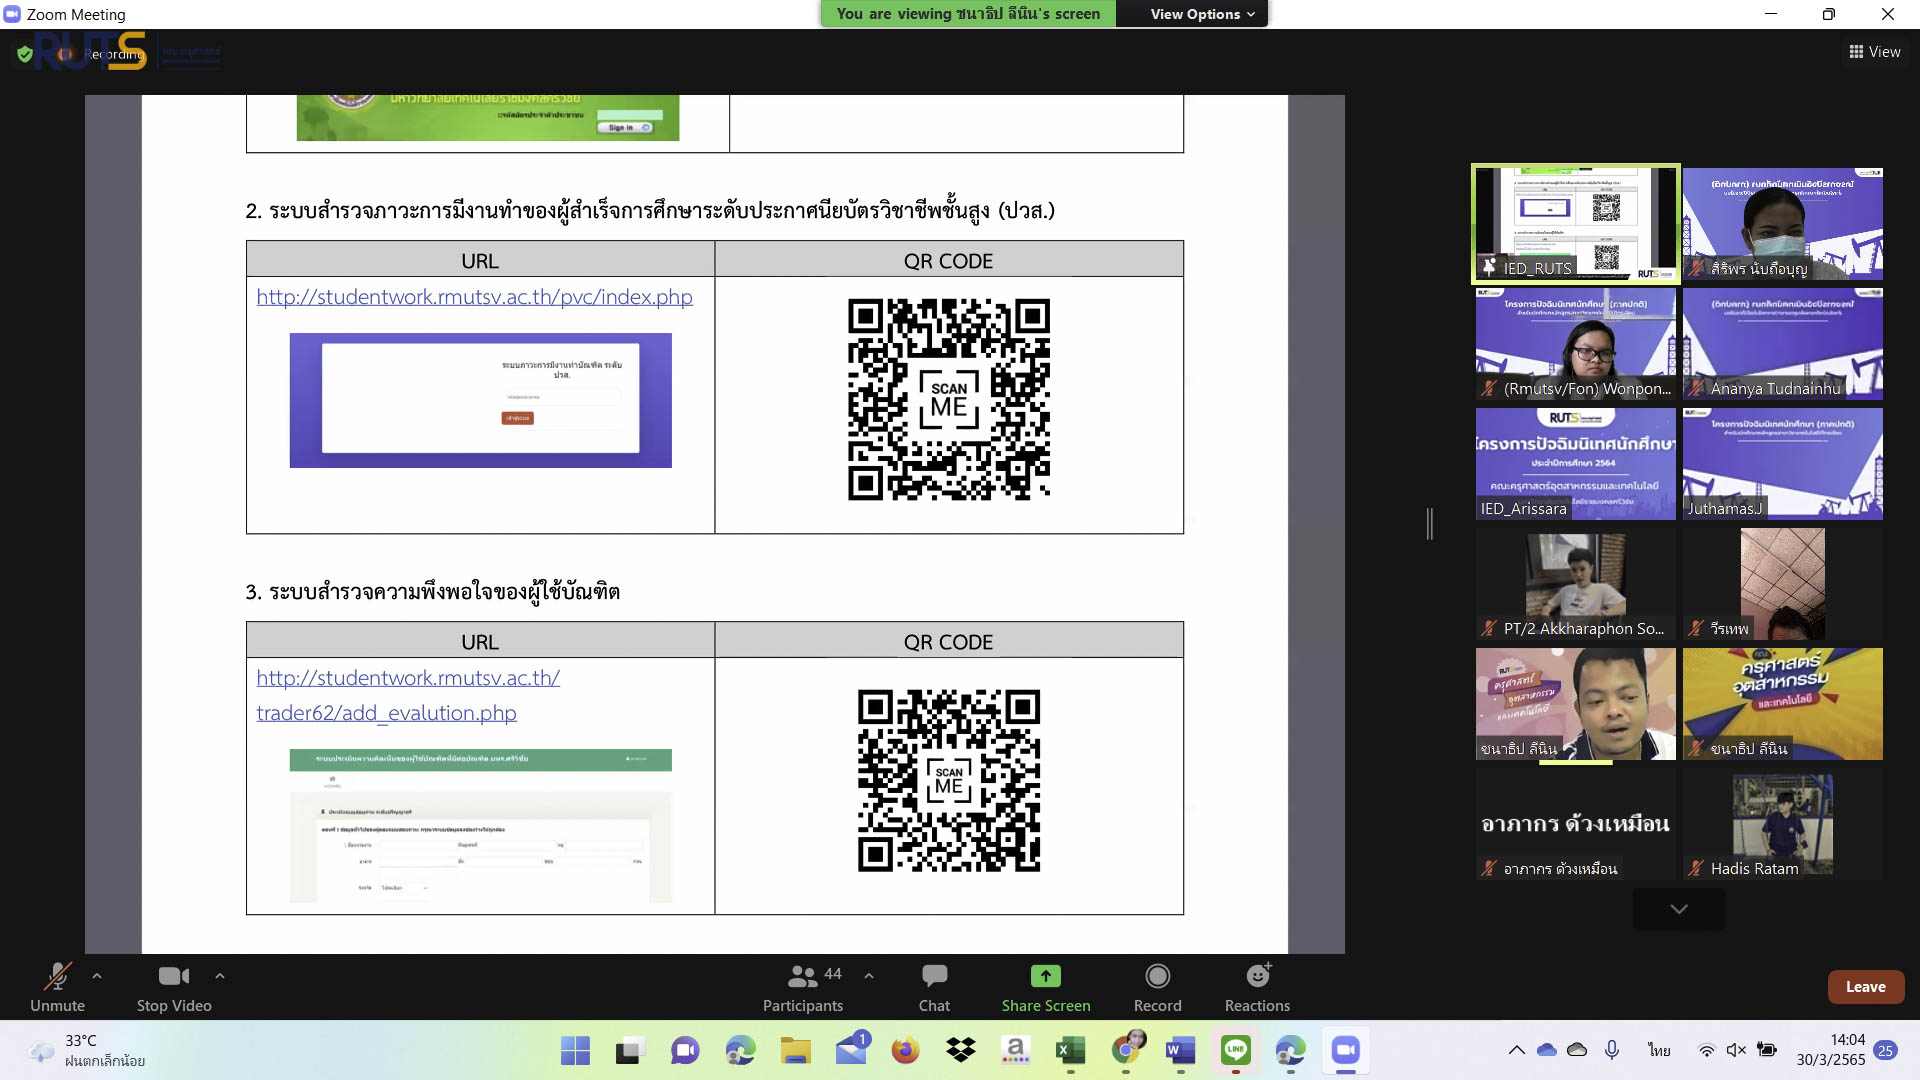Switch to Excel on taskbar
Image resolution: width=1920 pixels, height=1080 pixels.
1071,1051
